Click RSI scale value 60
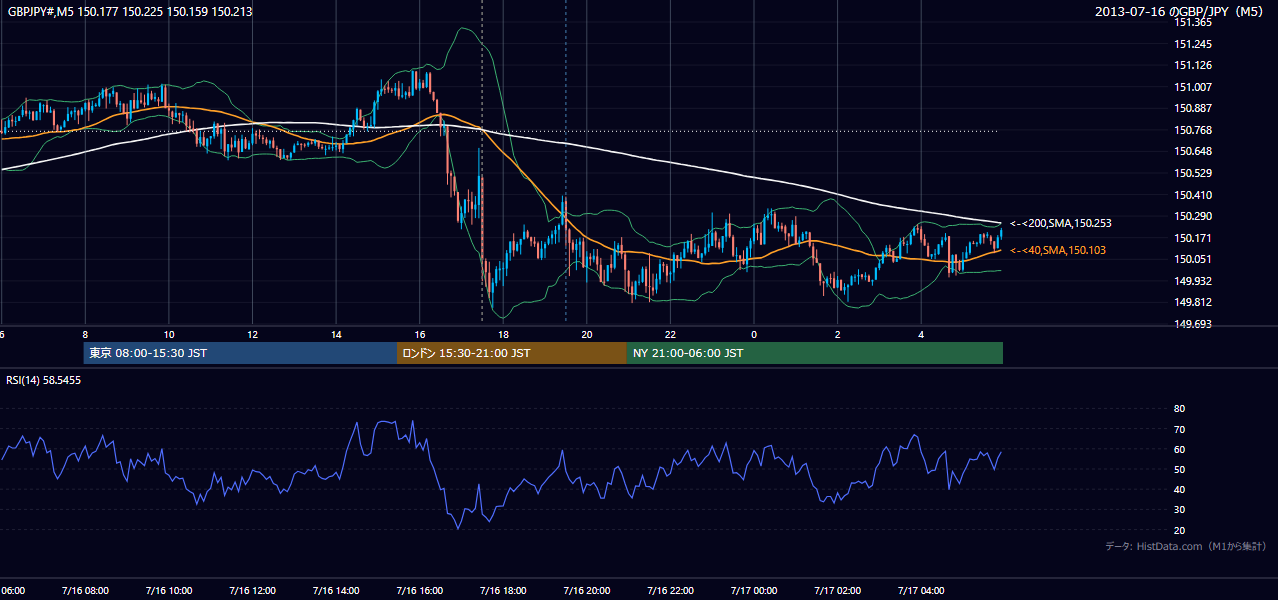This screenshot has width=1278, height=600. [x=1180, y=449]
